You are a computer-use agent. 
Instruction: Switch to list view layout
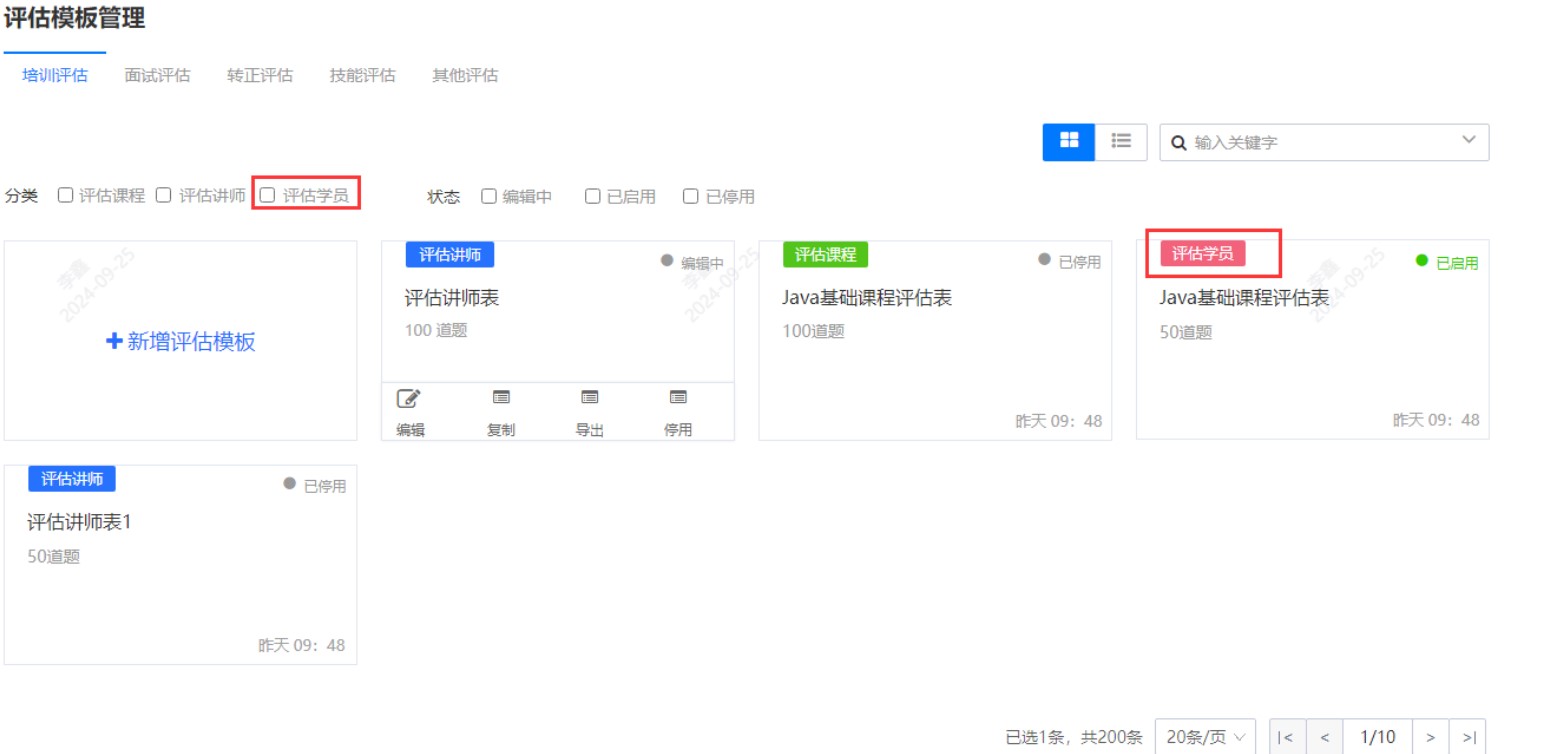[x=1120, y=142]
